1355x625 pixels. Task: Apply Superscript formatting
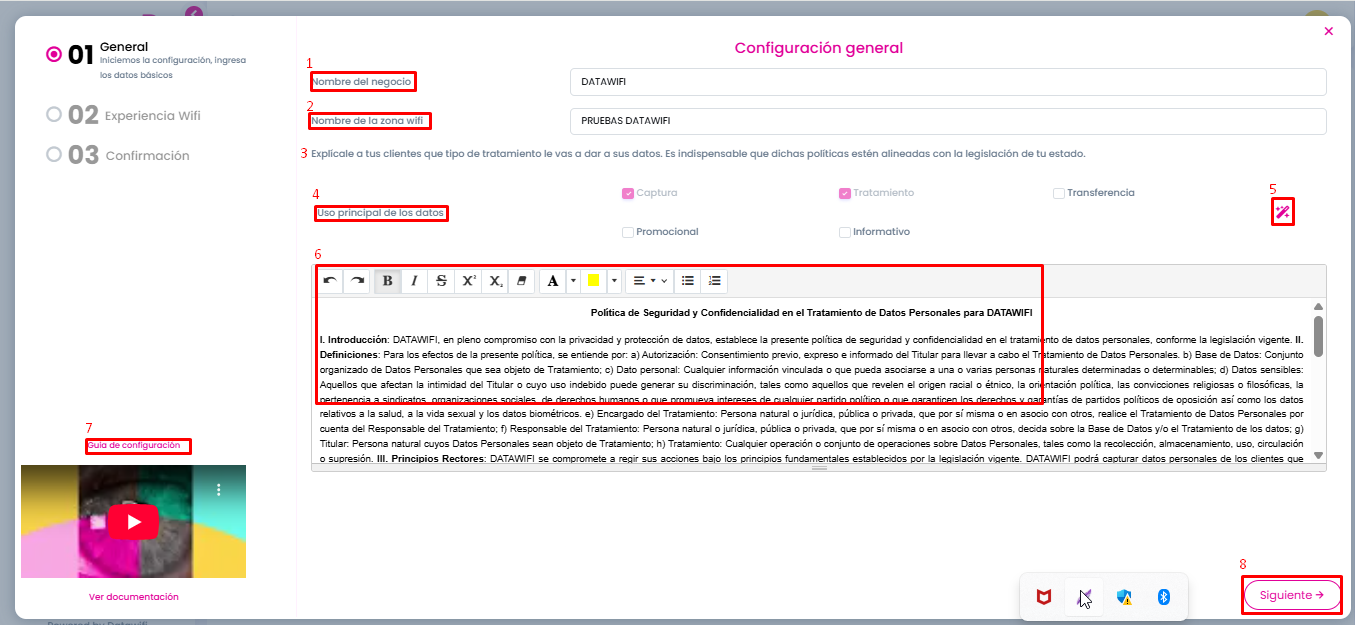(x=468, y=280)
